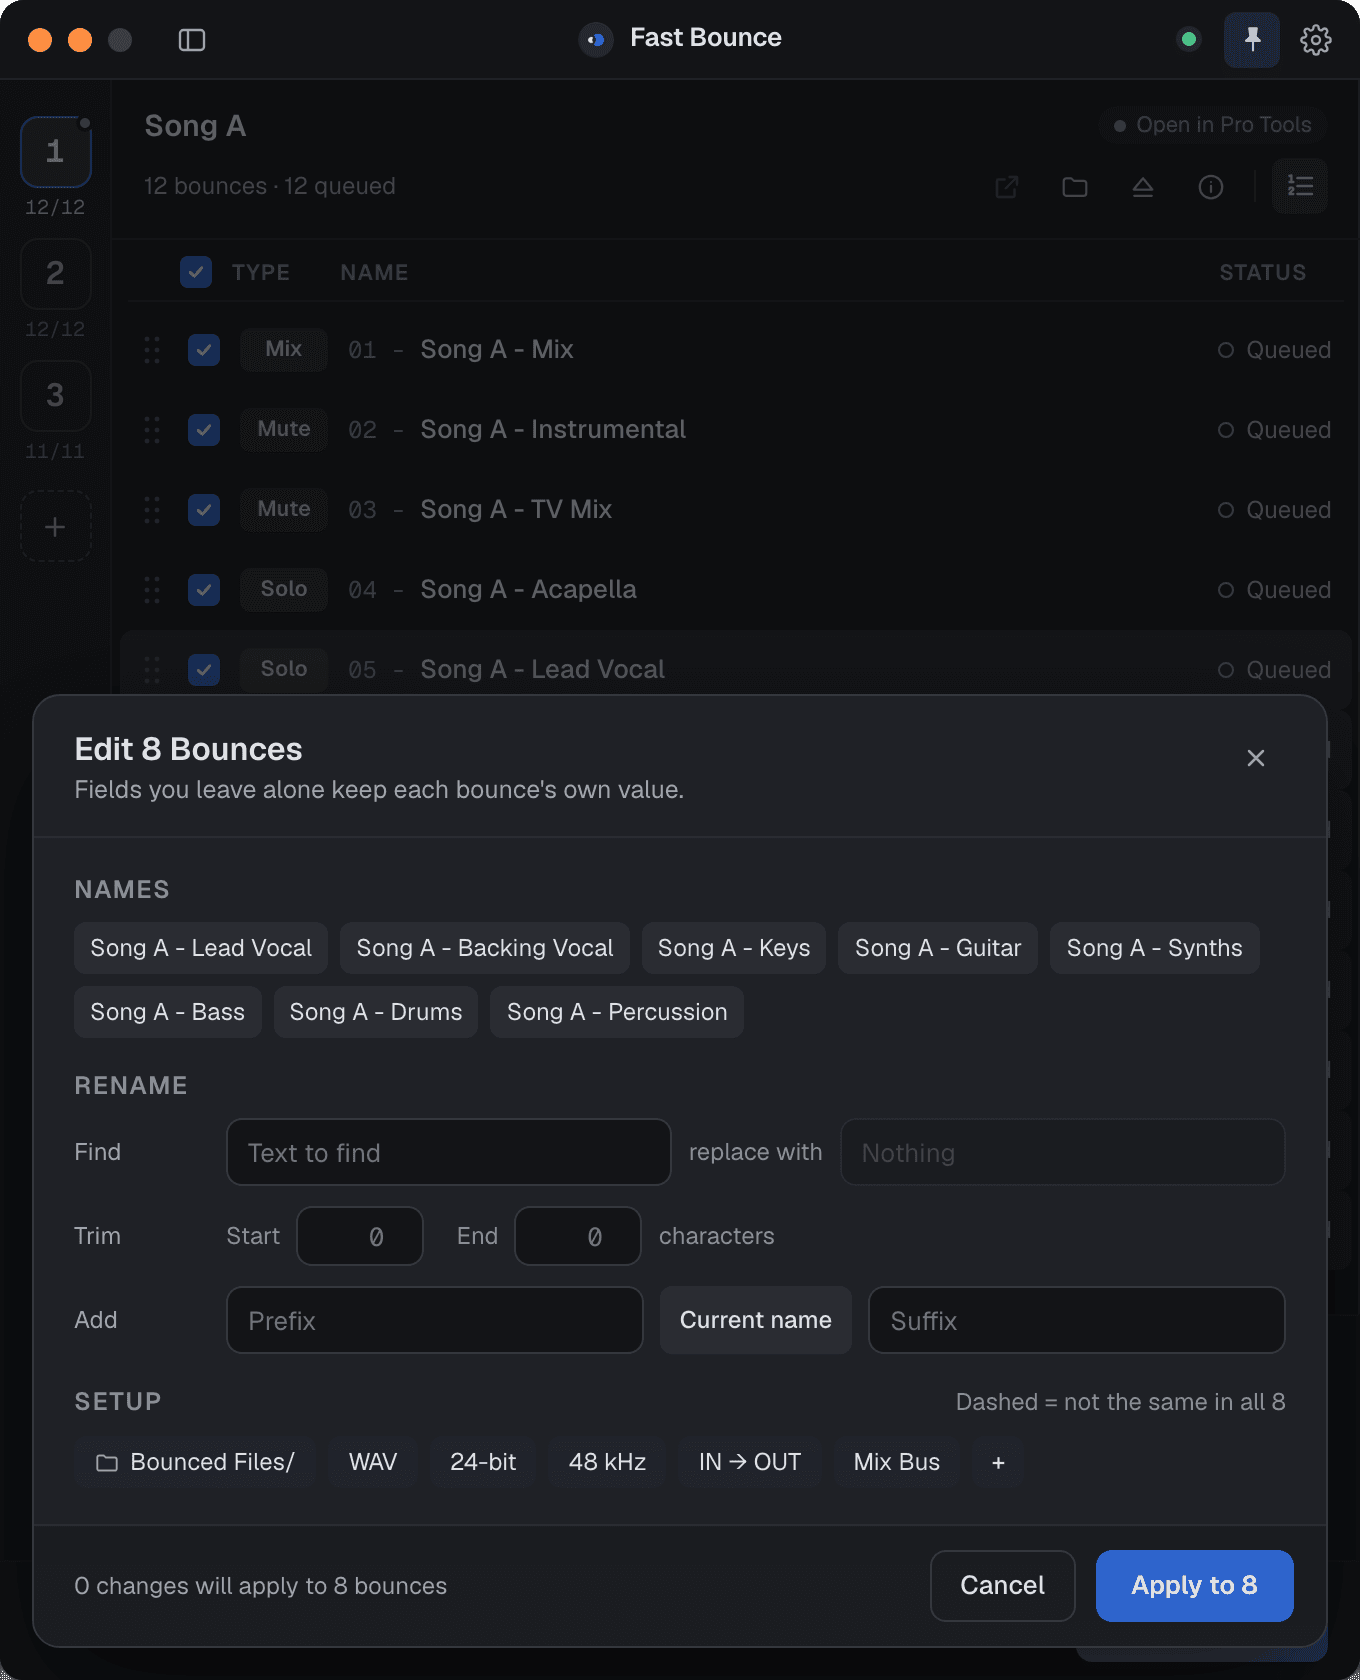Open the Solo type badge on row 04

click(x=284, y=589)
